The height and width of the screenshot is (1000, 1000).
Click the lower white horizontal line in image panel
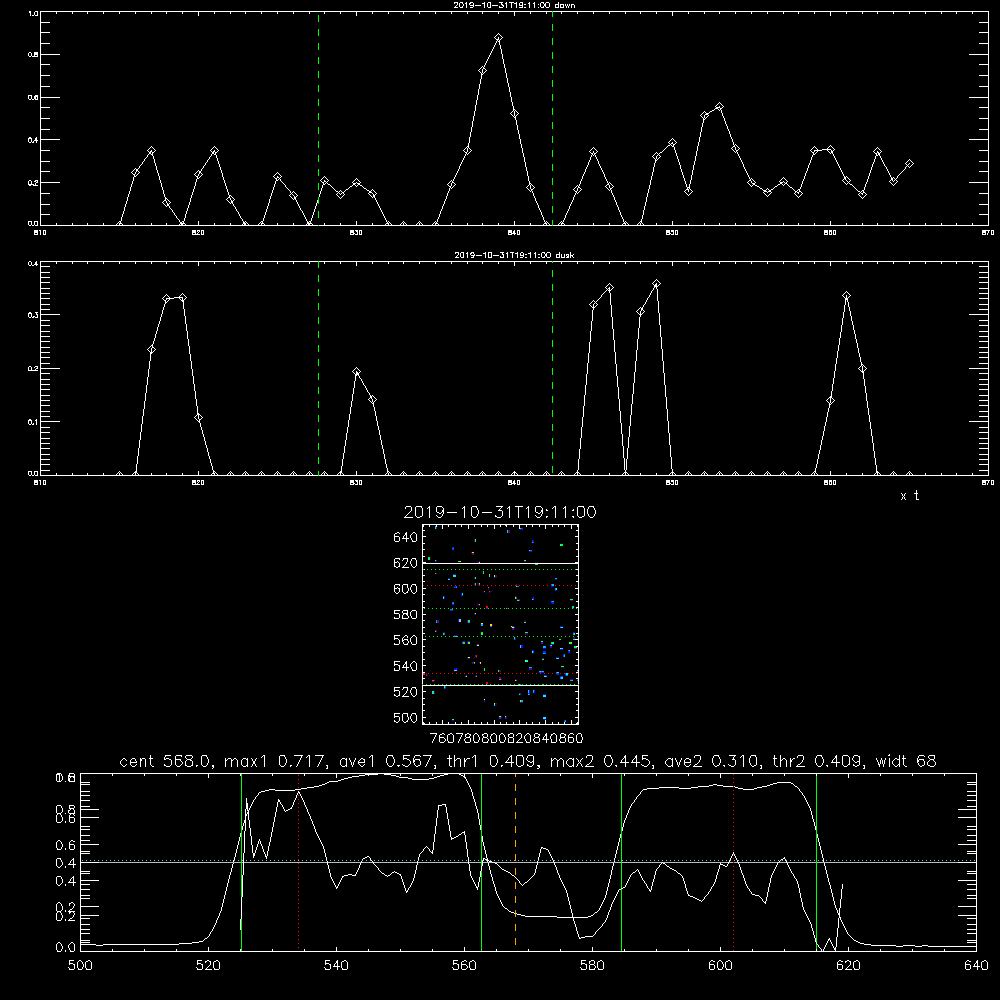click(501, 686)
